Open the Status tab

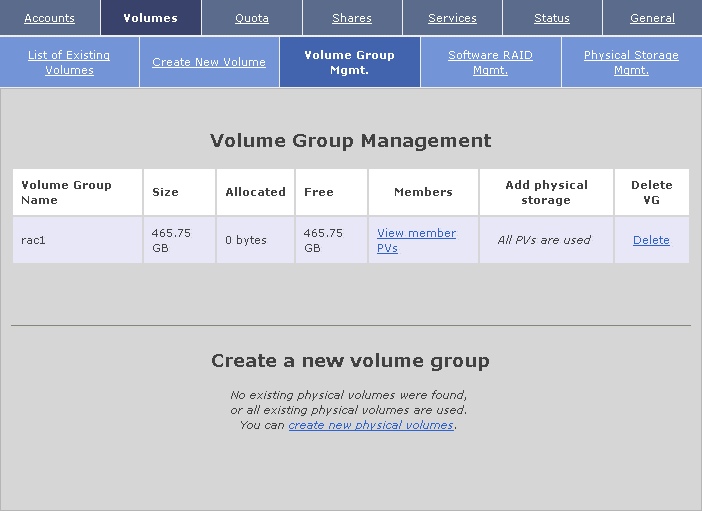[552, 18]
